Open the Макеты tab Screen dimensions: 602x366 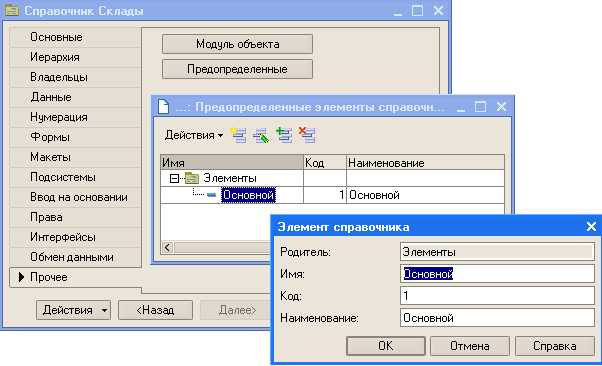tap(75, 157)
